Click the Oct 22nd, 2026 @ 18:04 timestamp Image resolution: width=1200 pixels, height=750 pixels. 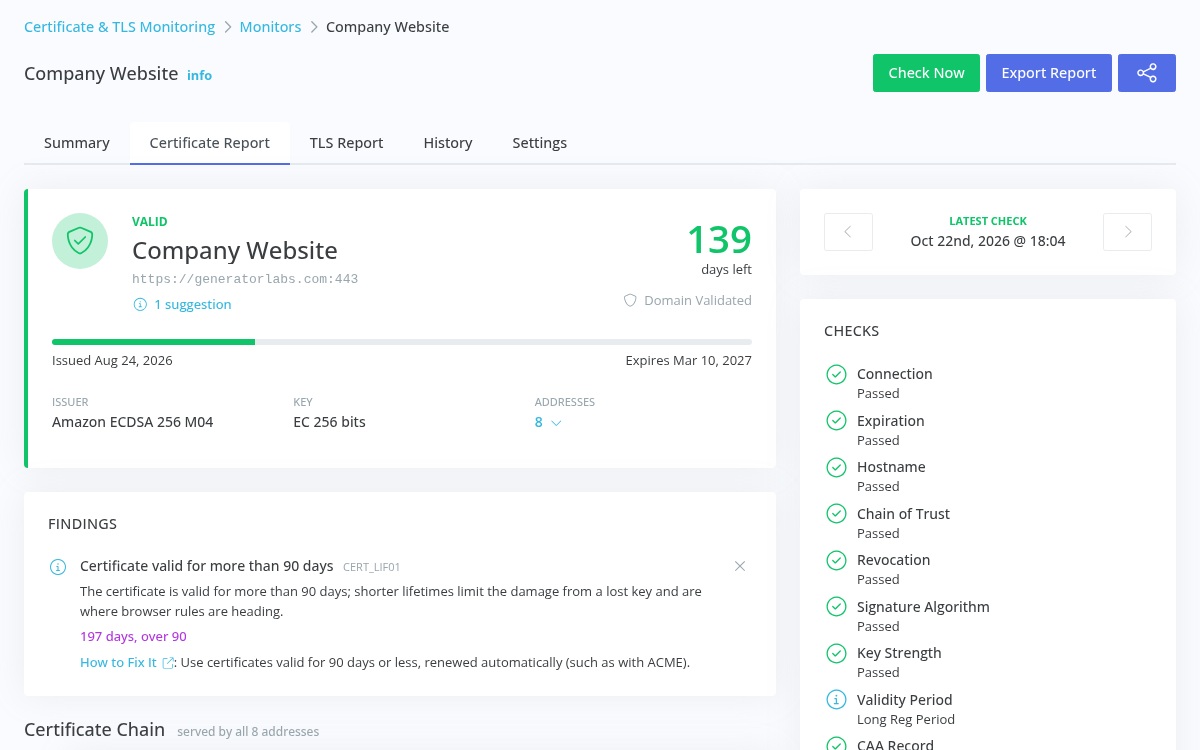(988, 241)
